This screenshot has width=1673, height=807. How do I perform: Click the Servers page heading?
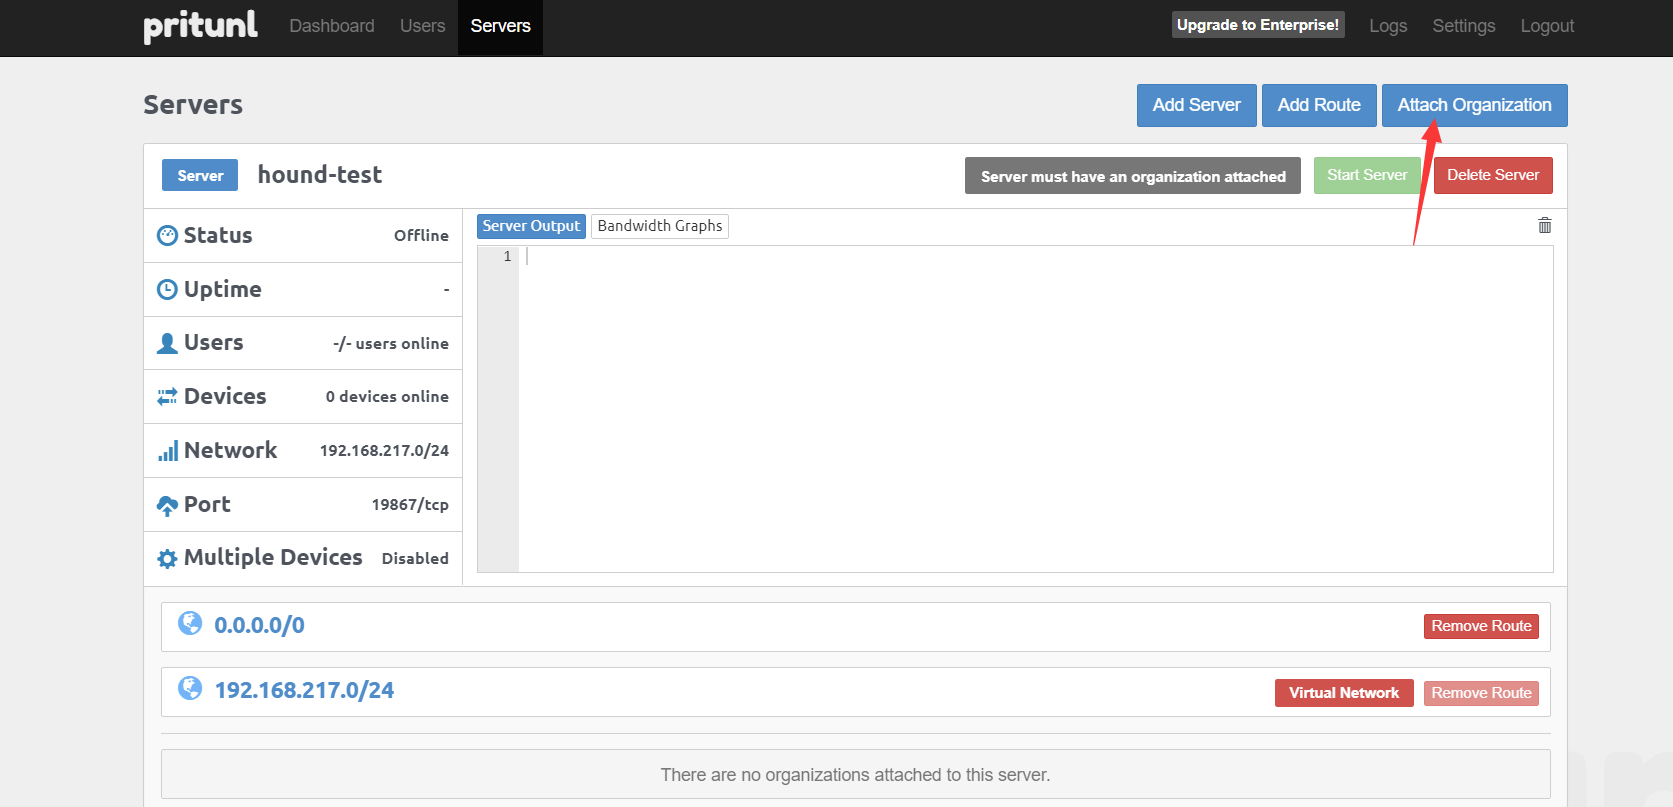[193, 105]
